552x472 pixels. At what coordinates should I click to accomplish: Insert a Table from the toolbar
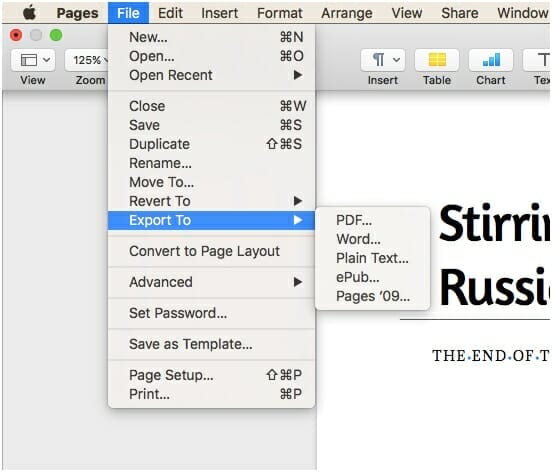437,60
